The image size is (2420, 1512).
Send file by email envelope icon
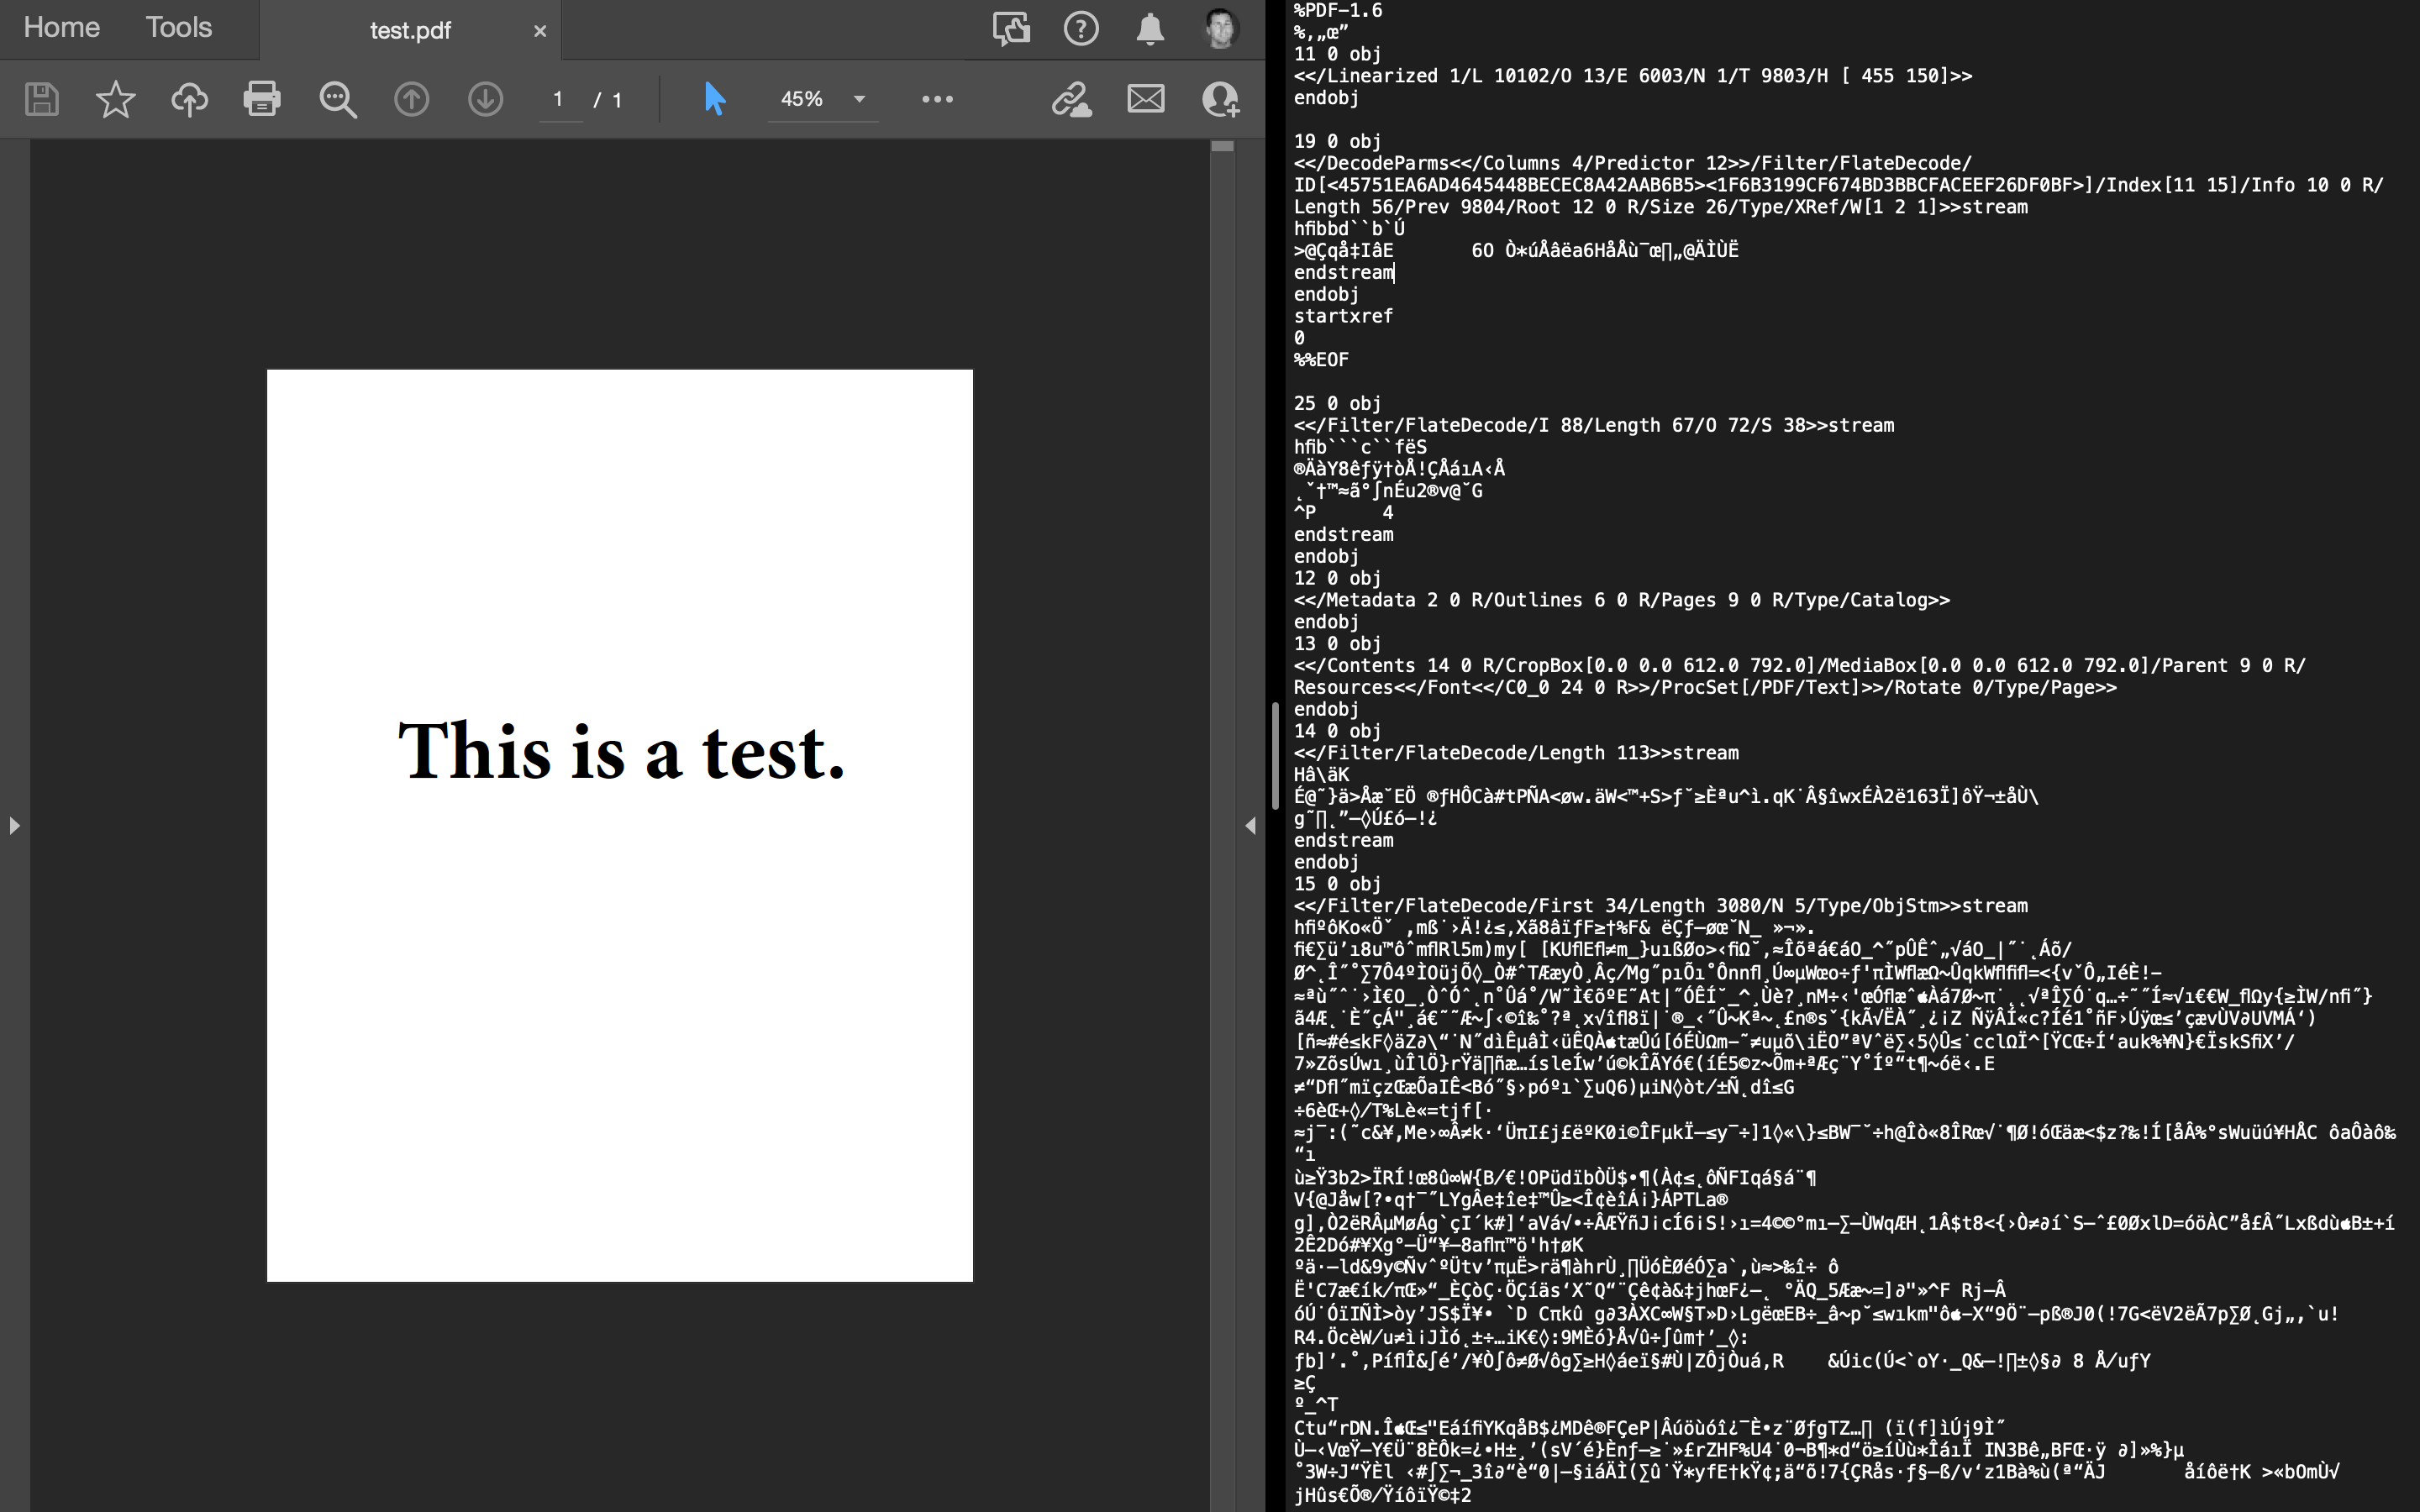pos(1146,99)
